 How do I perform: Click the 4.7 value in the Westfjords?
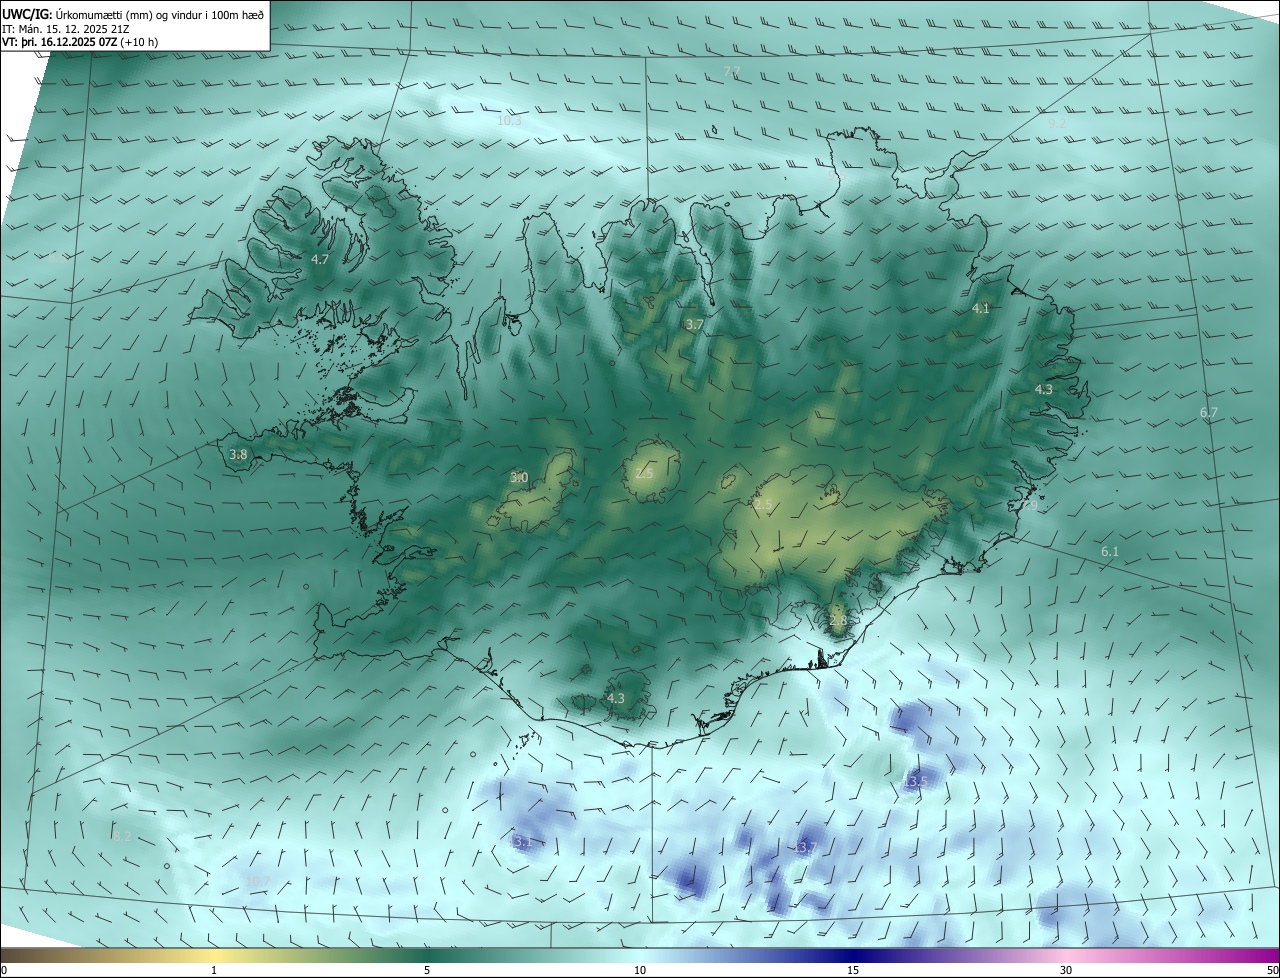[319, 260]
